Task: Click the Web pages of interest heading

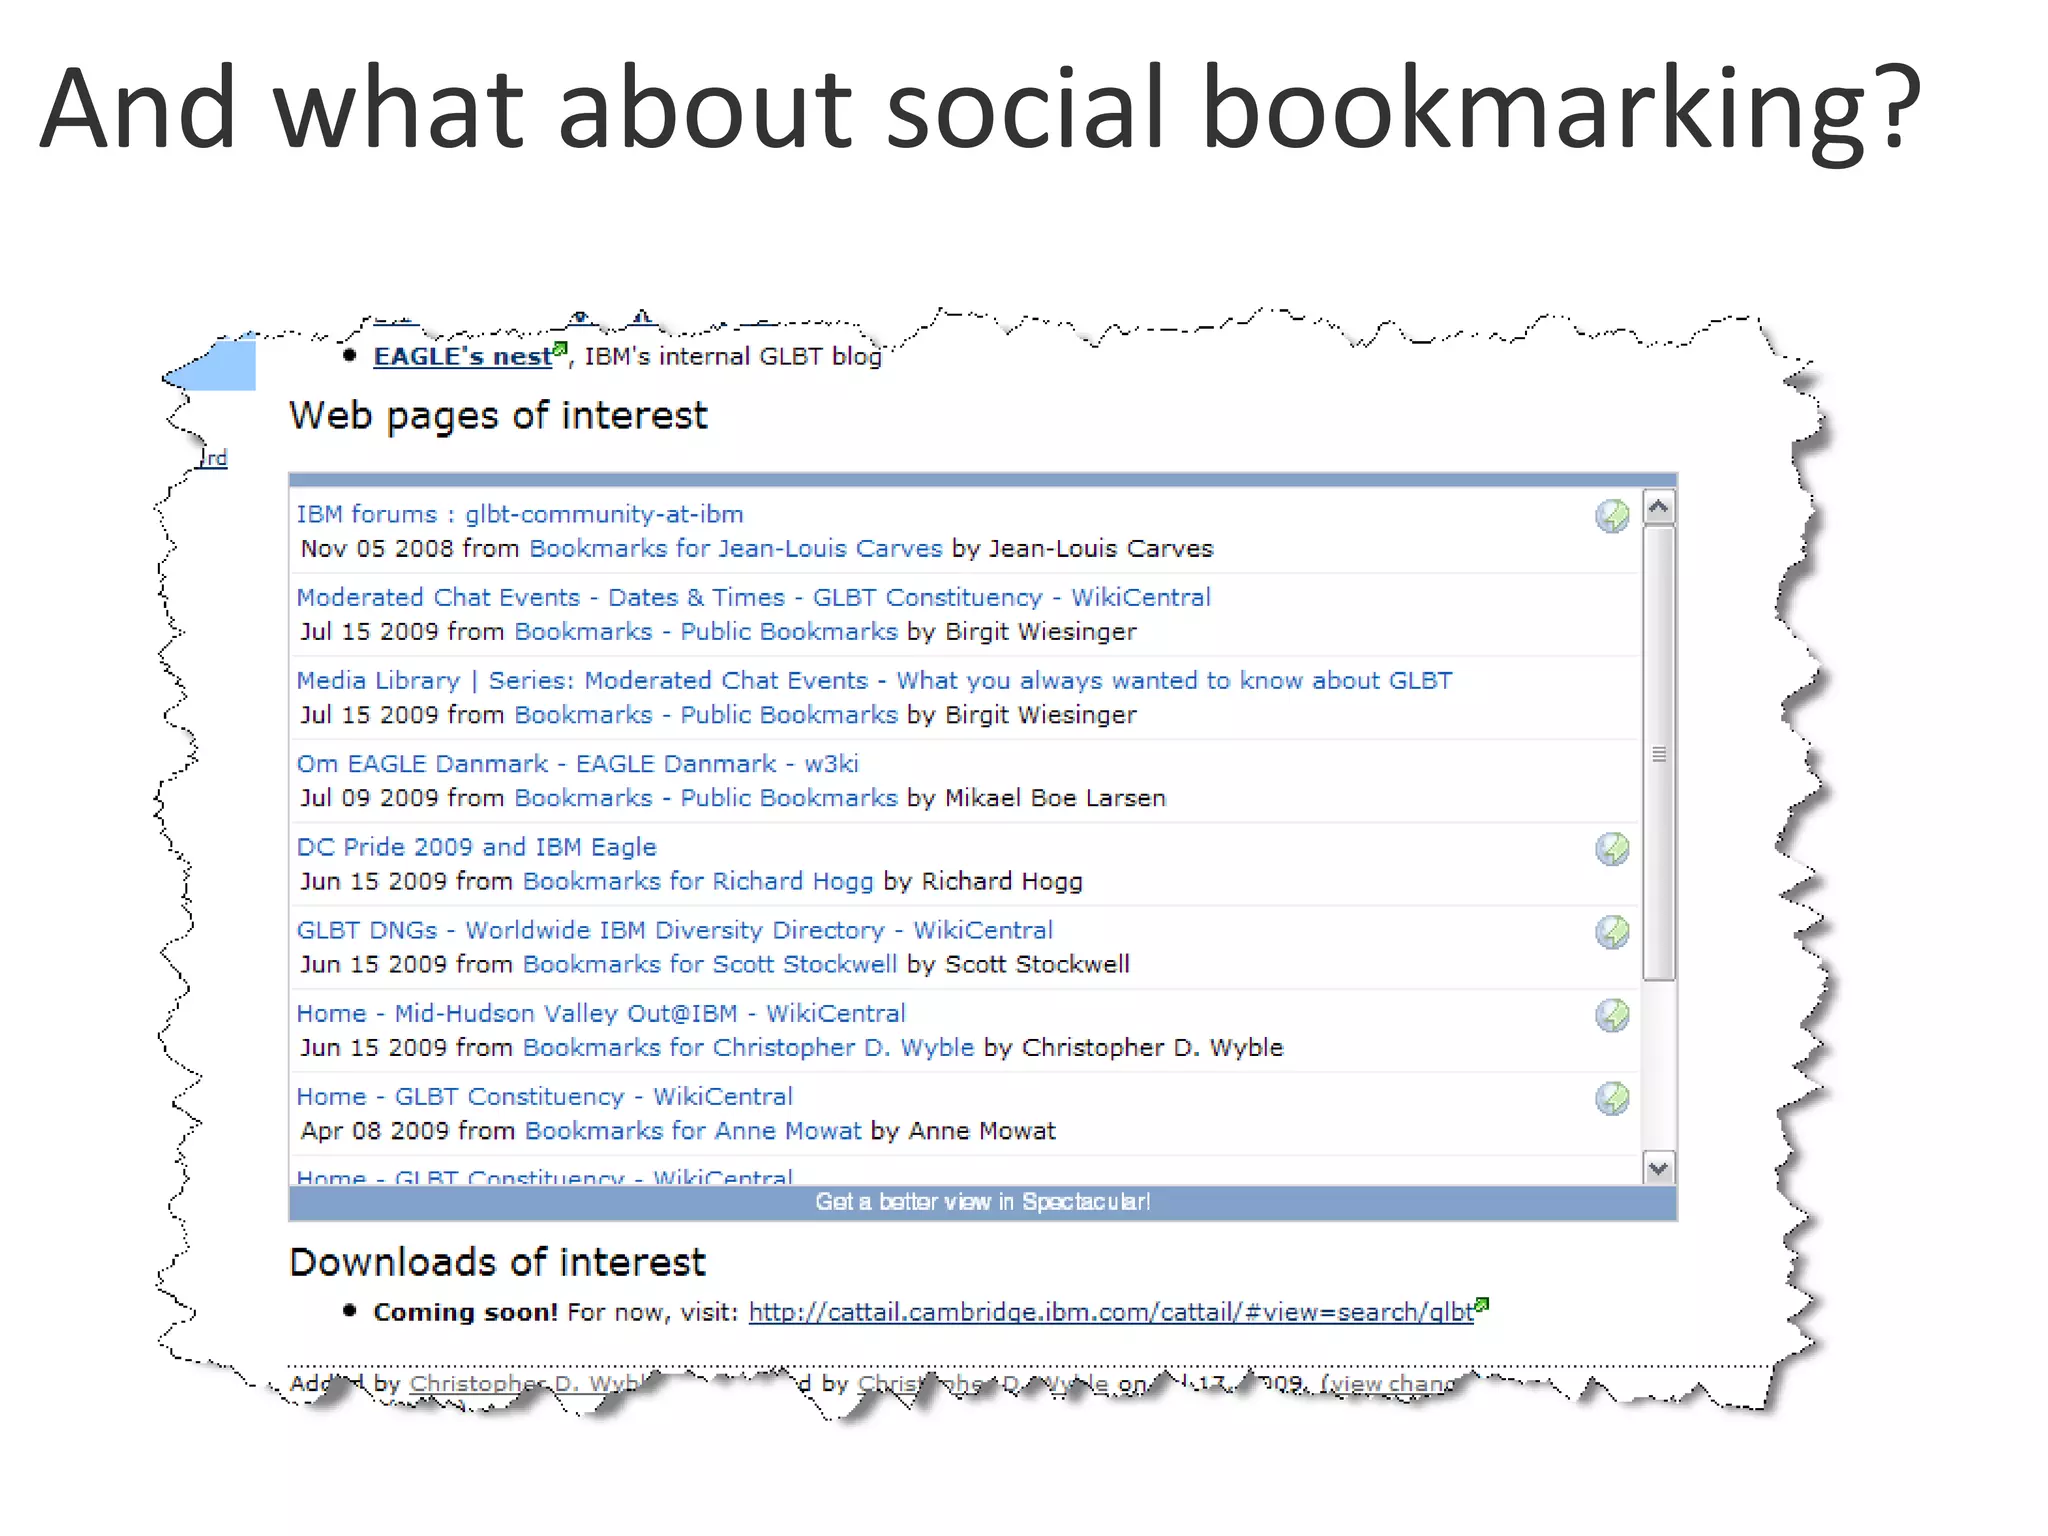Action: [x=498, y=415]
